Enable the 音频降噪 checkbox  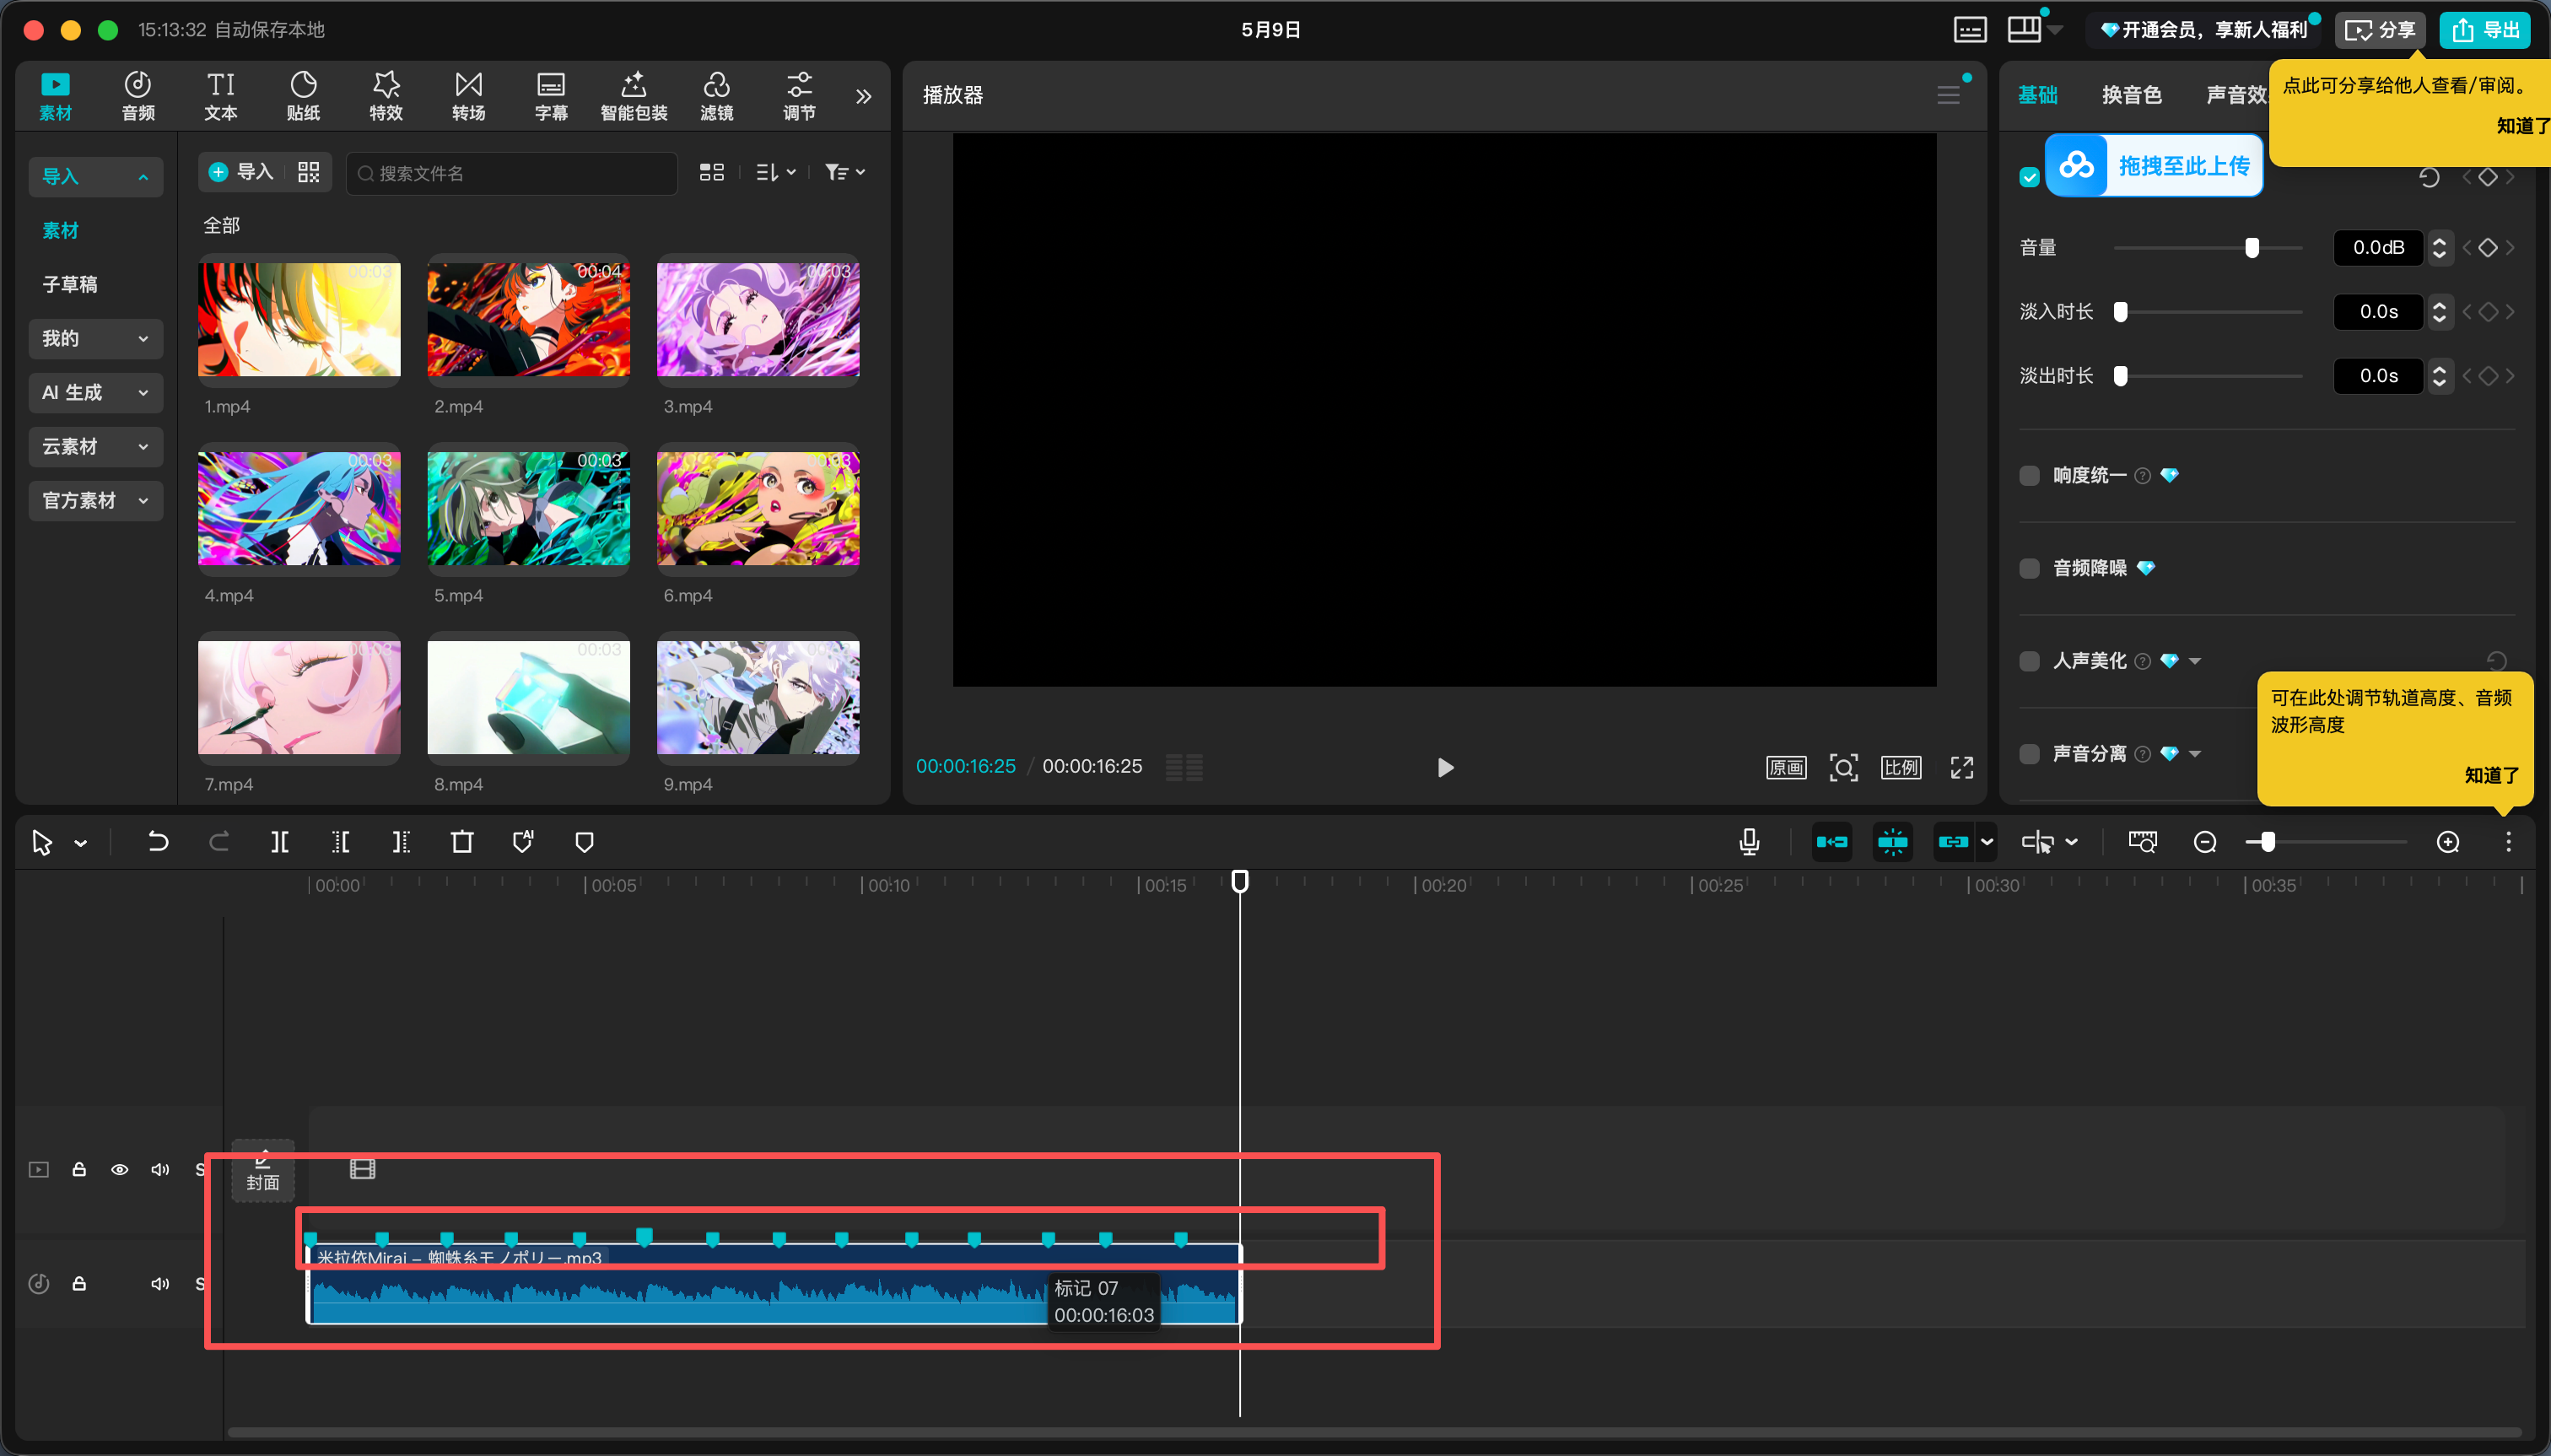click(2029, 568)
